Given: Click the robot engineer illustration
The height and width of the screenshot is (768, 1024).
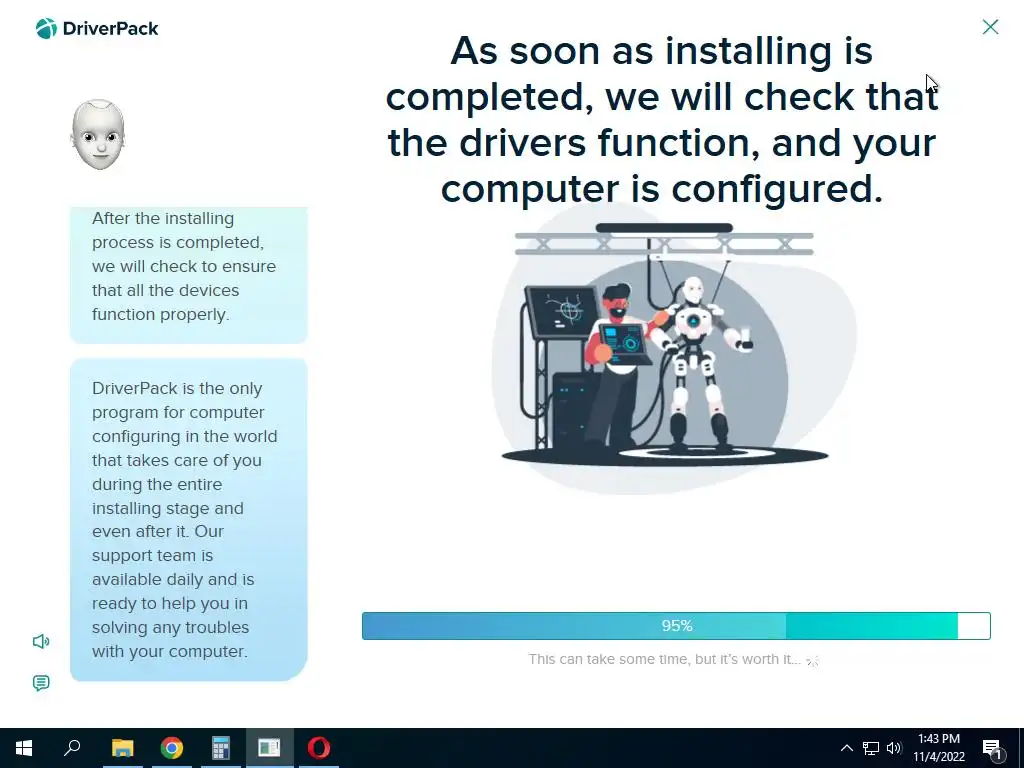Looking at the screenshot, I should click(x=673, y=349).
